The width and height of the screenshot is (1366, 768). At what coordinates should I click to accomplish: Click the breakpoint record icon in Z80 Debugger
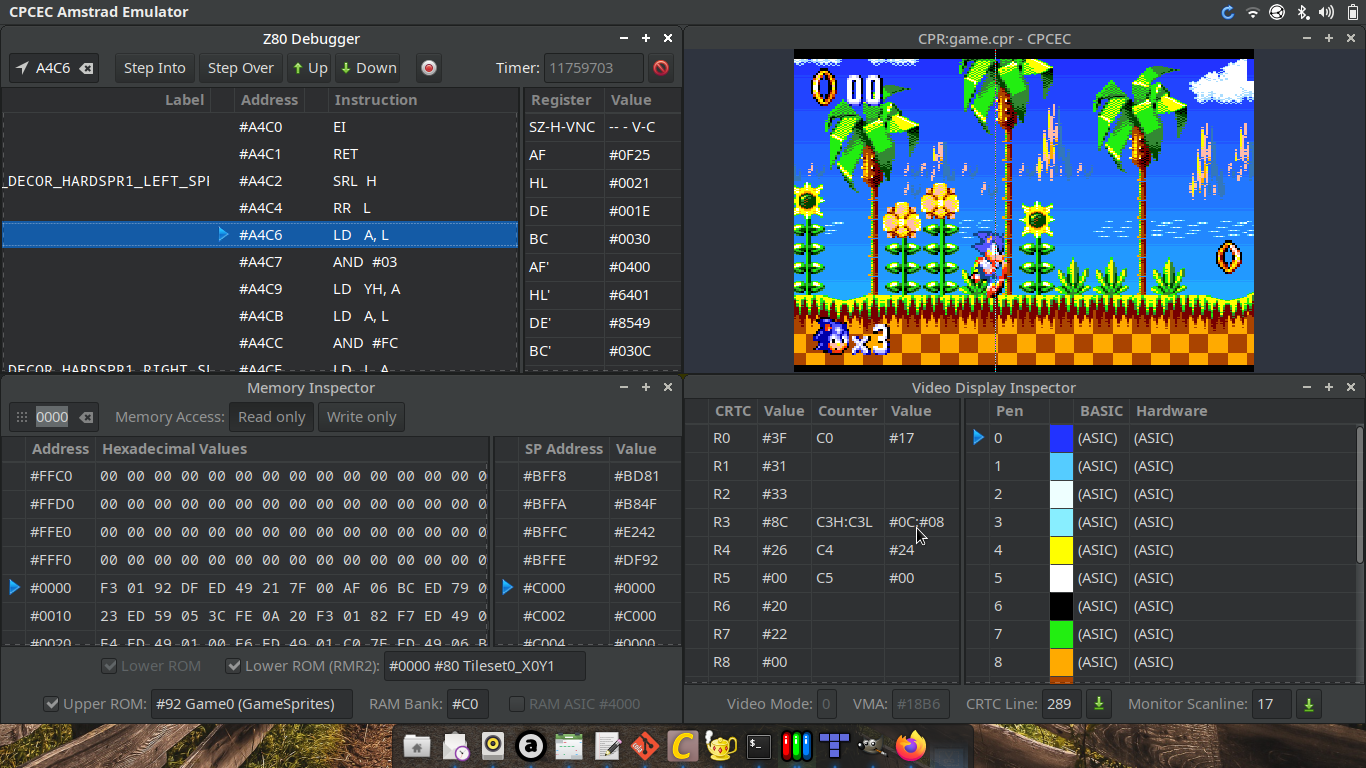[429, 68]
